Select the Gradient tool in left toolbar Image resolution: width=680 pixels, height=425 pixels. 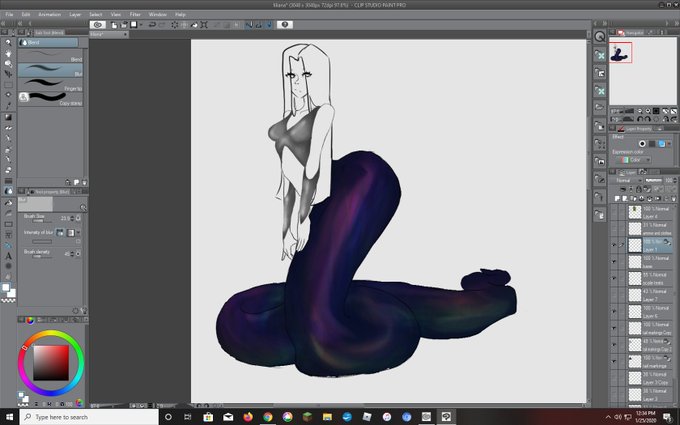pos(8,118)
